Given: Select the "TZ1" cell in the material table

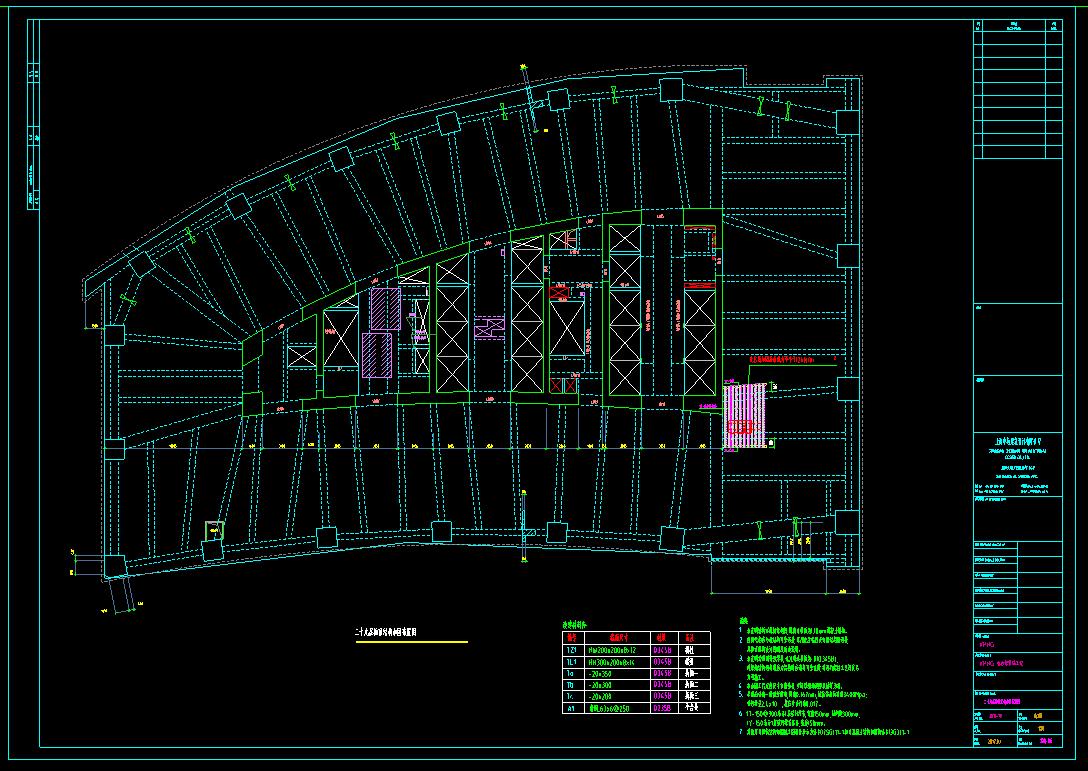Looking at the screenshot, I should pos(572,650).
